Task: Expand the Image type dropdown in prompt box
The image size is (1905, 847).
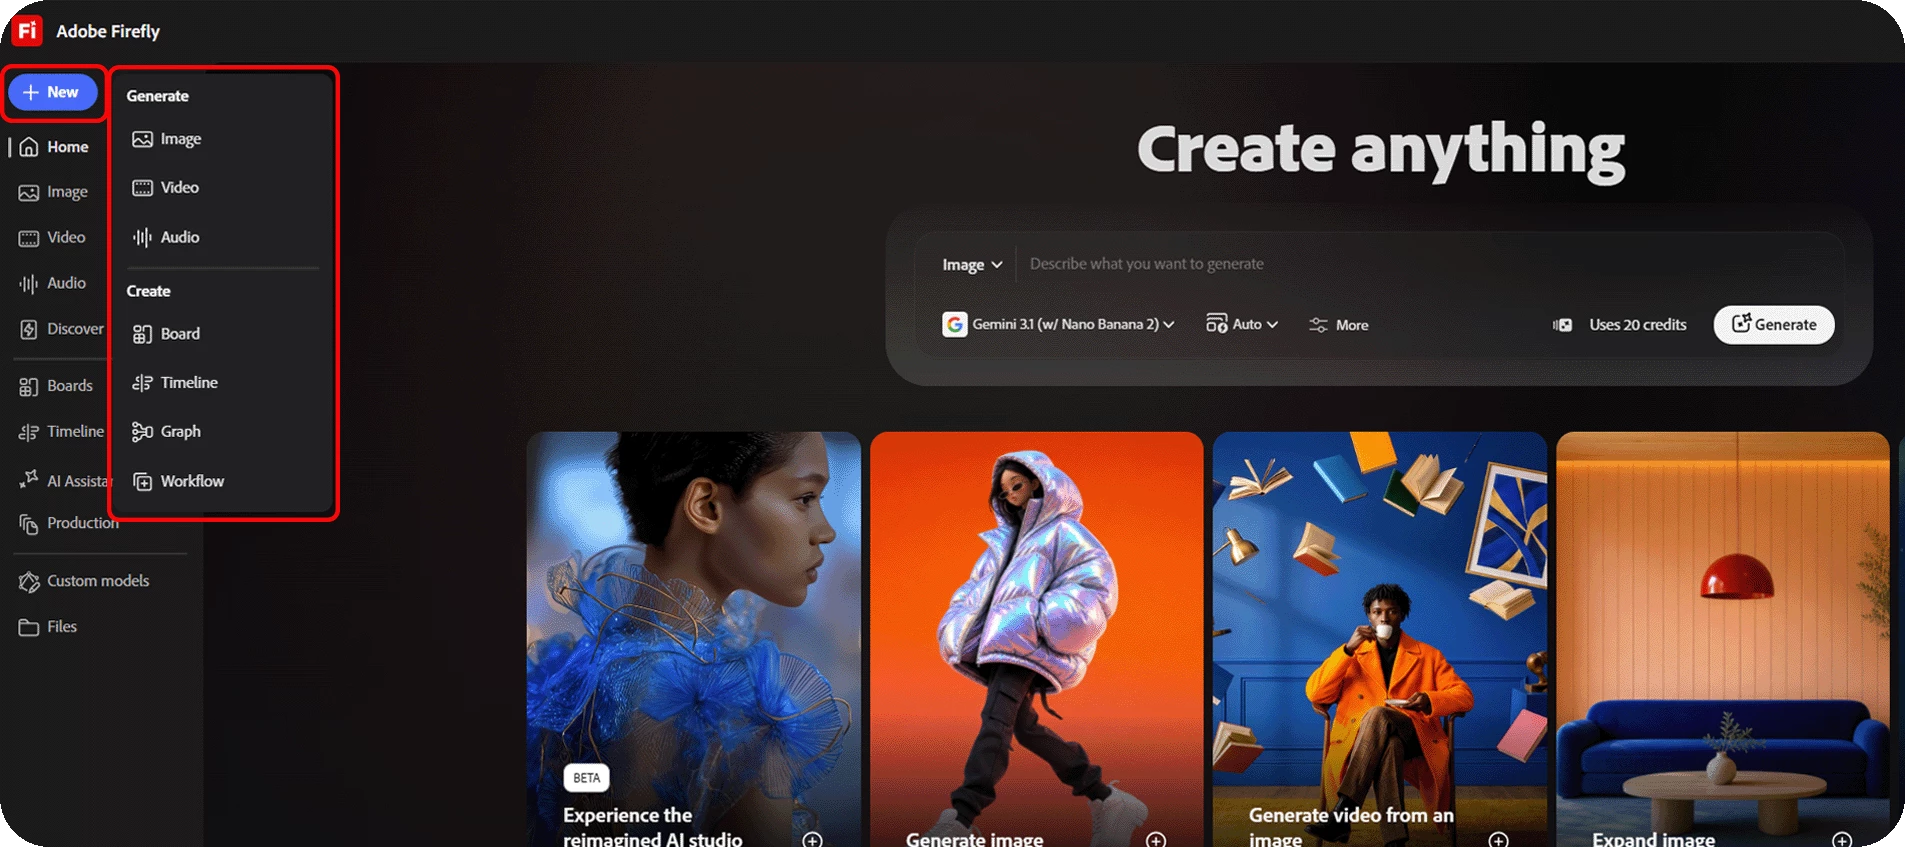Action: 971,264
